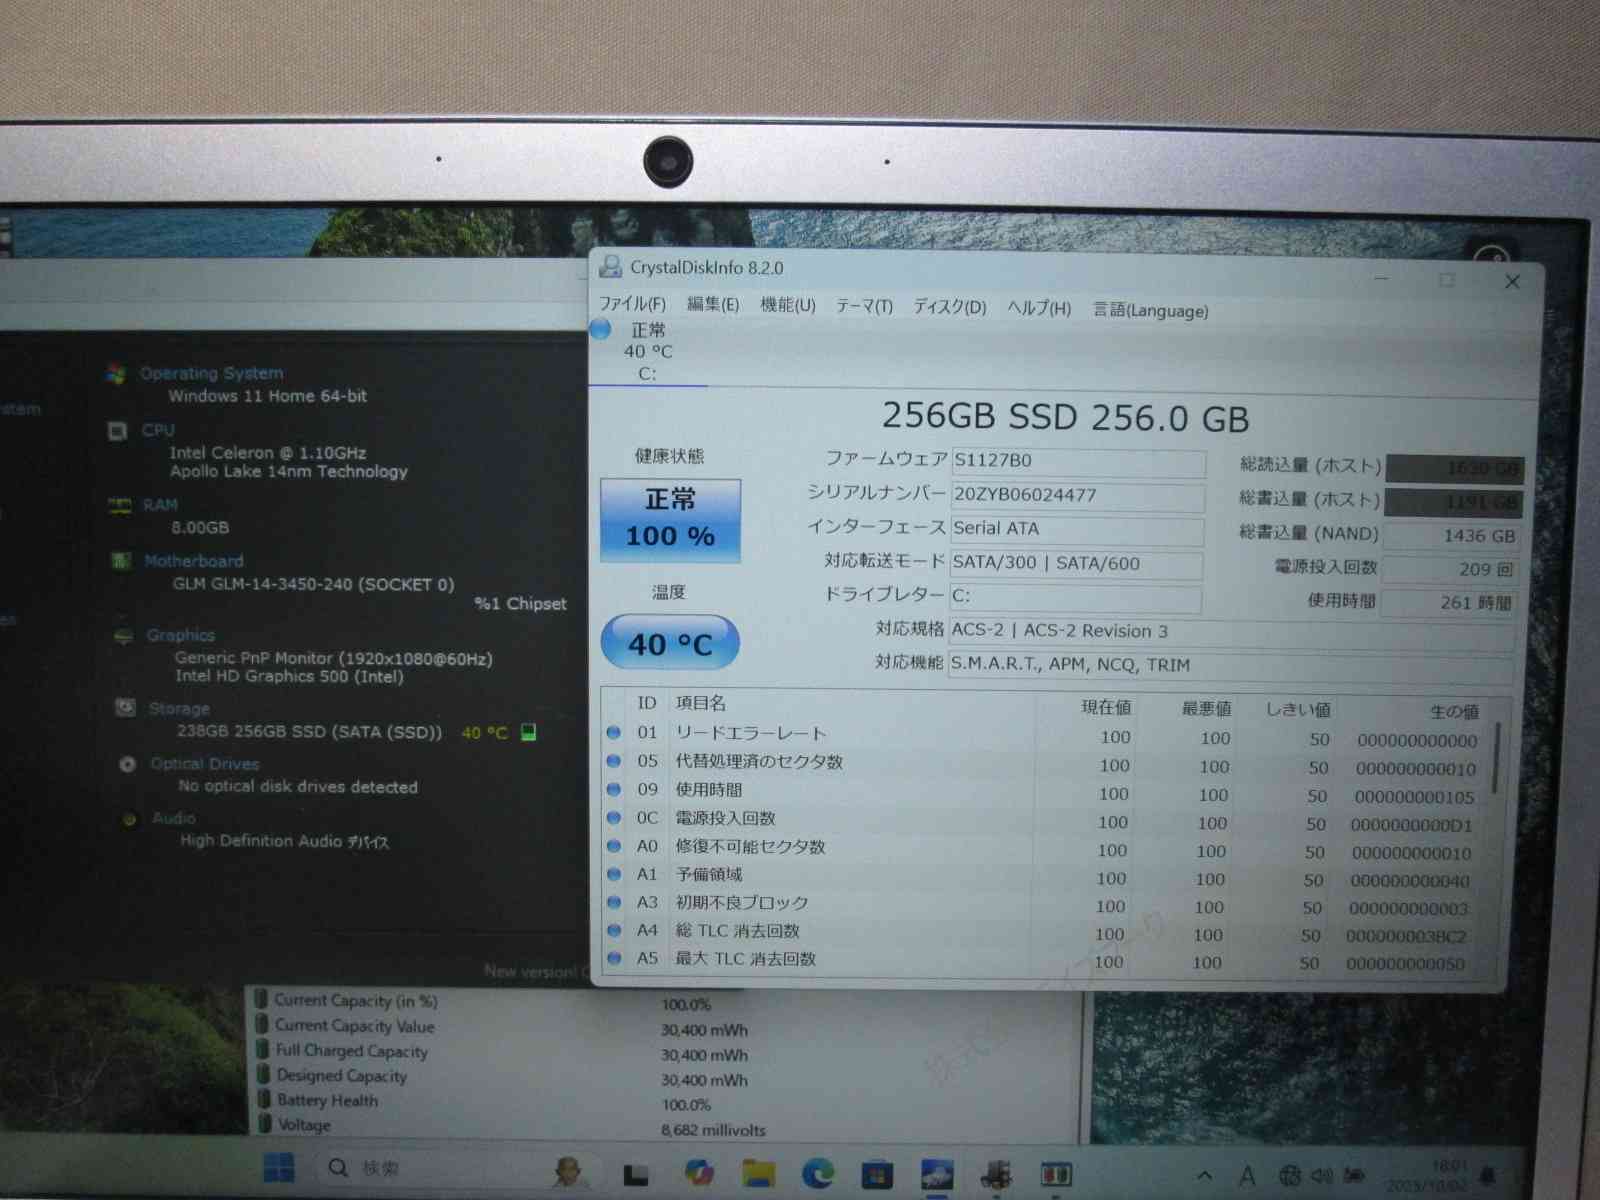Launch Microsoft Edge from the taskbar
Viewport: 1600px width, 1200px height.
(x=818, y=1172)
